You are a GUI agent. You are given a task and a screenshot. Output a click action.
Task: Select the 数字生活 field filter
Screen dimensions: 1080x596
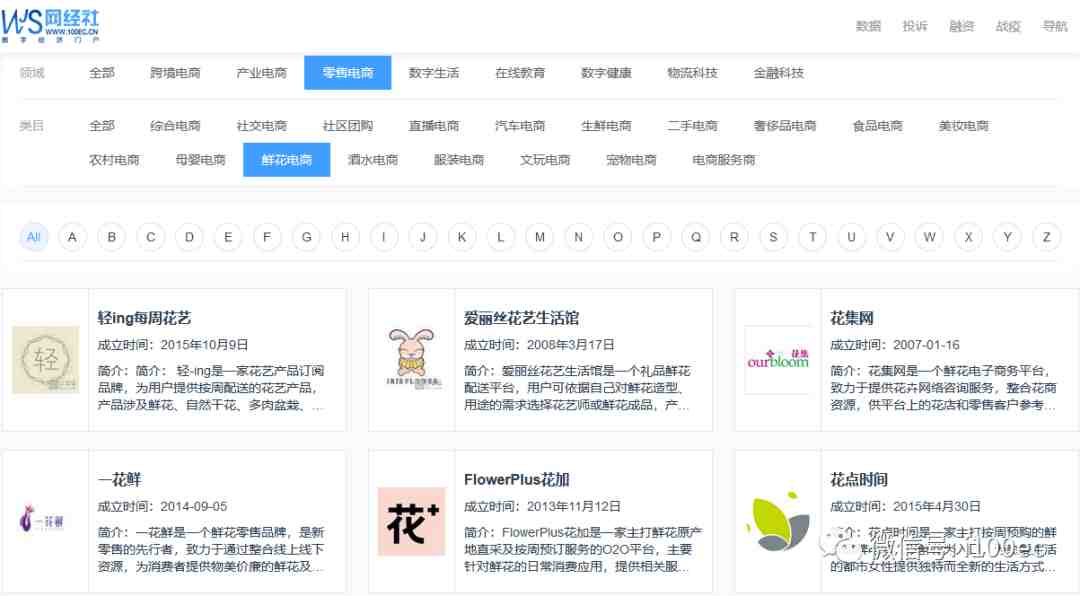[x=434, y=72]
